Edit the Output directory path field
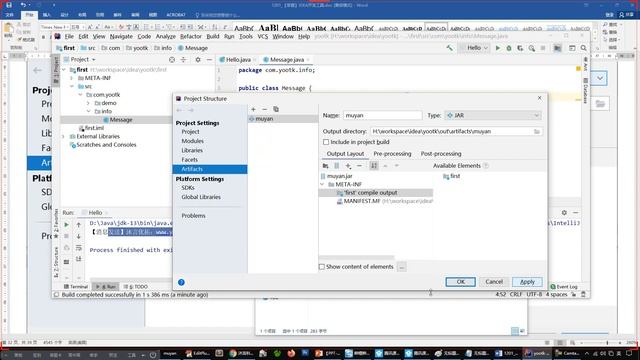 (x=452, y=131)
